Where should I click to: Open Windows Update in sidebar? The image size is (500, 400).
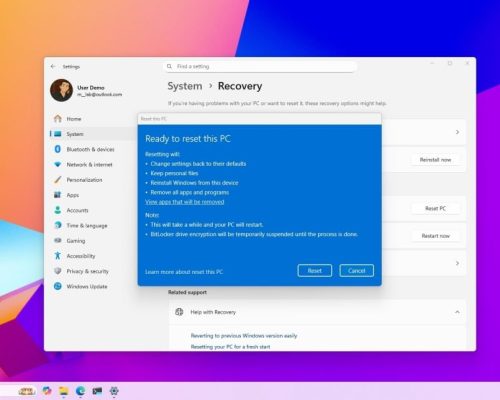pyautogui.click(x=87, y=286)
